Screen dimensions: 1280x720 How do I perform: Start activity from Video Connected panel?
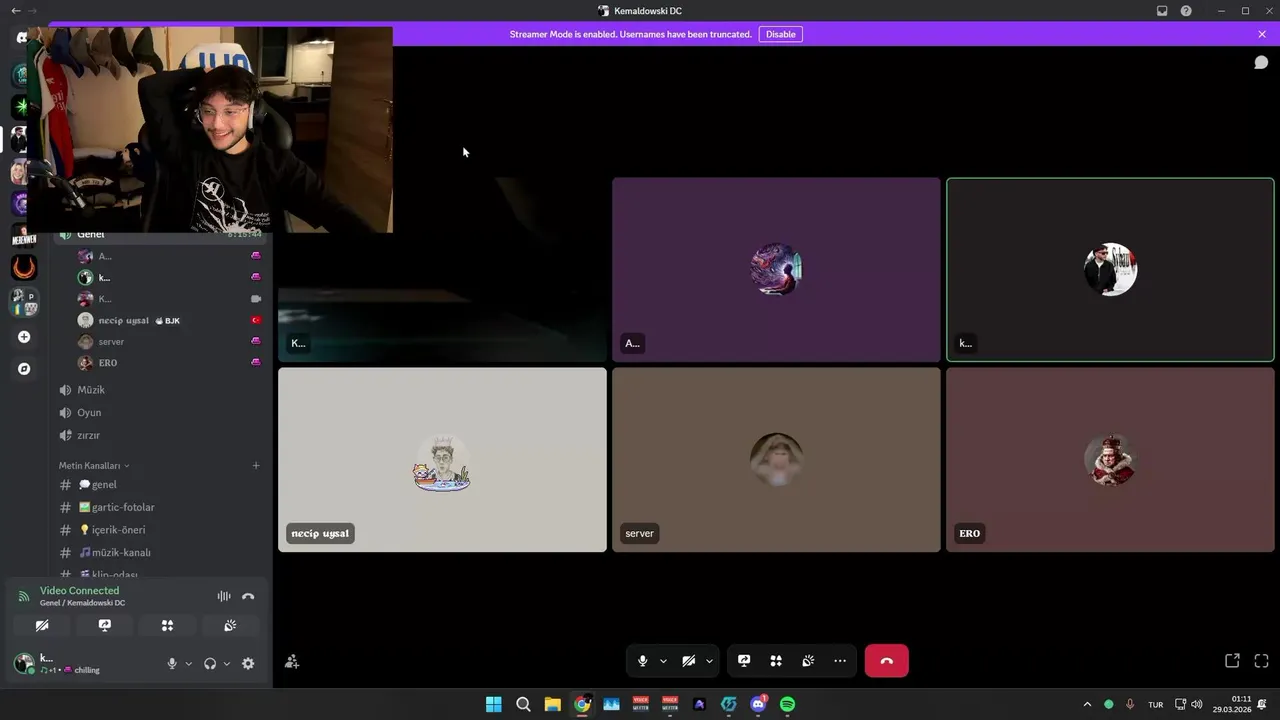tap(167, 625)
